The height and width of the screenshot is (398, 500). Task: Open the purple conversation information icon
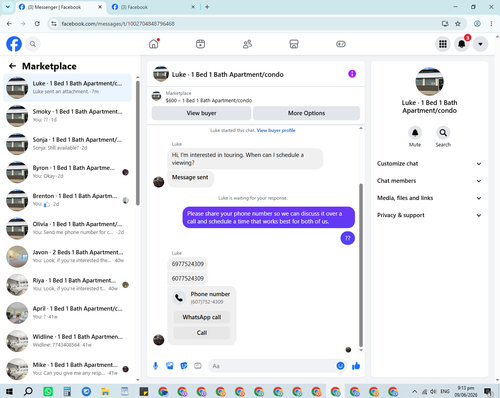(352, 74)
